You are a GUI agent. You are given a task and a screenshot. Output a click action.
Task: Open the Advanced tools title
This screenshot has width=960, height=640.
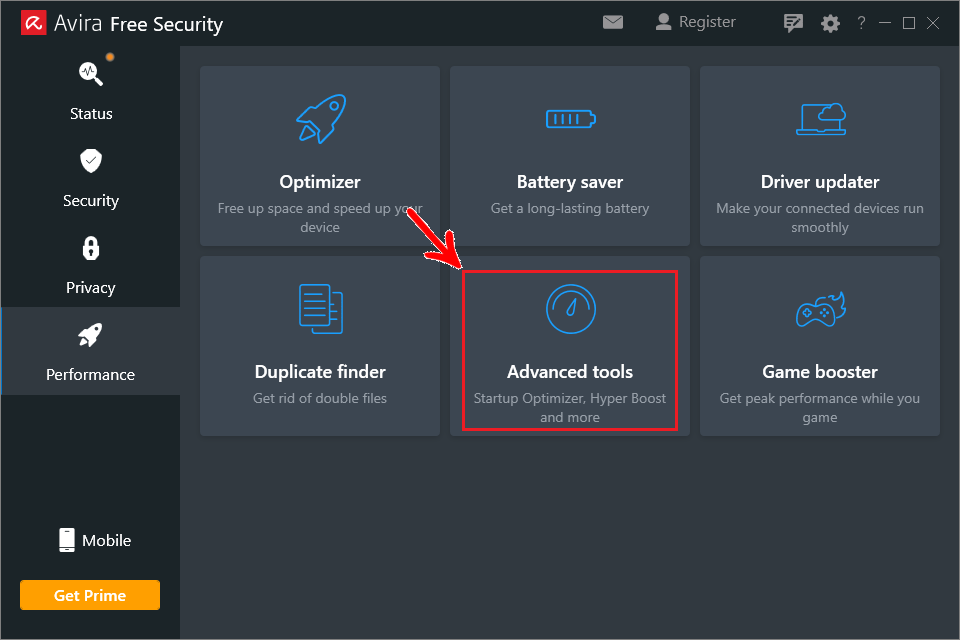[570, 372]
